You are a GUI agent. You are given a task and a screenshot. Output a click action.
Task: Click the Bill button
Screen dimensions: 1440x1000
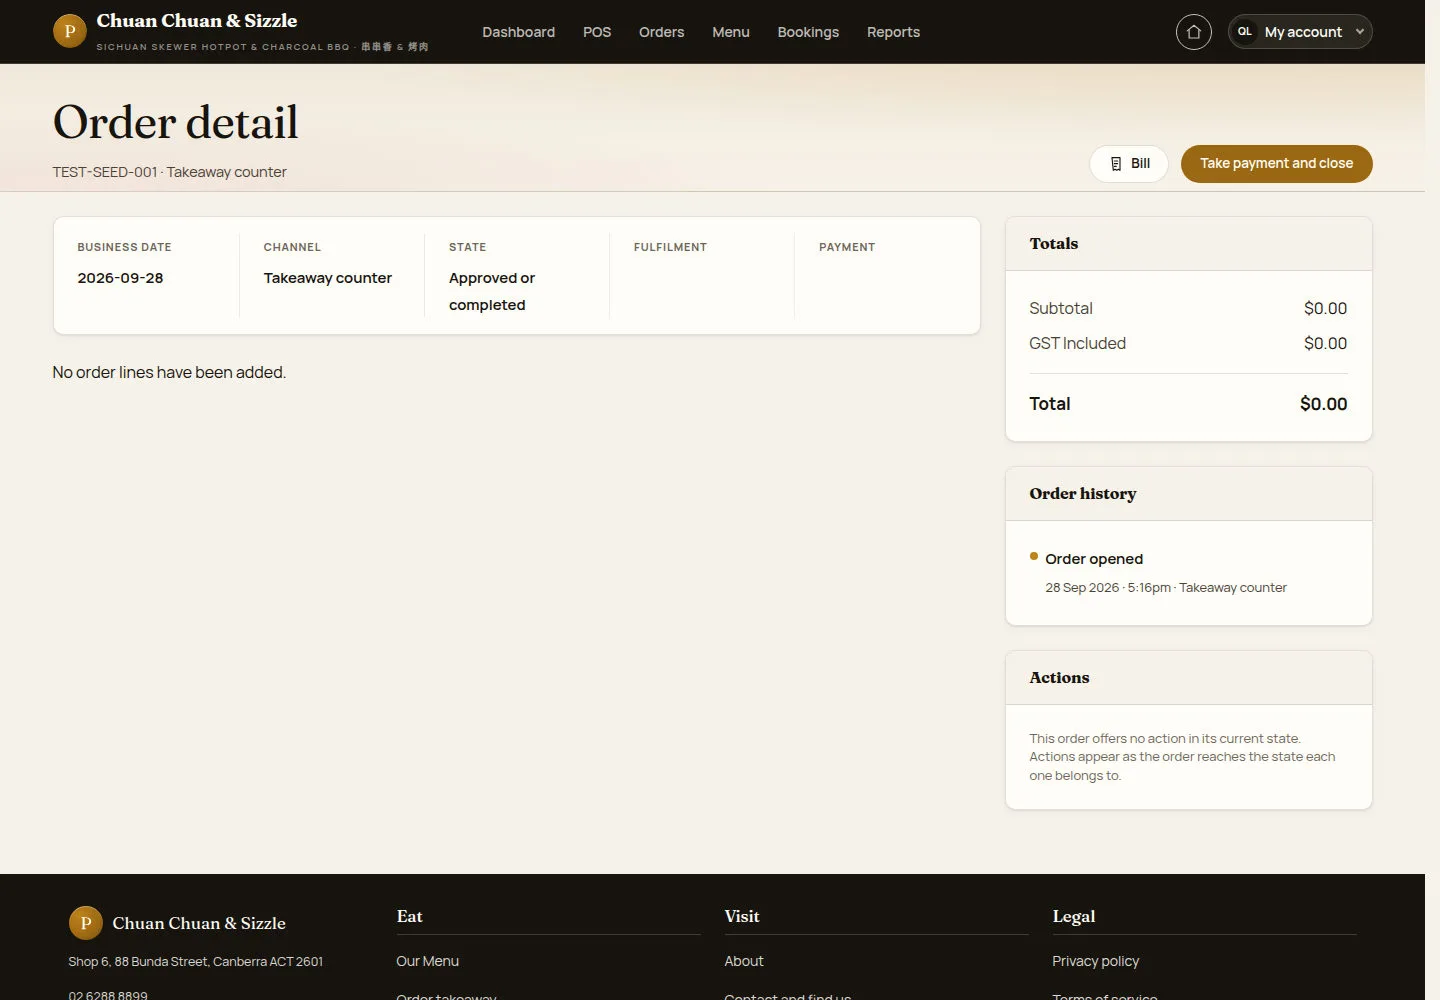(x=1129, y=164)
